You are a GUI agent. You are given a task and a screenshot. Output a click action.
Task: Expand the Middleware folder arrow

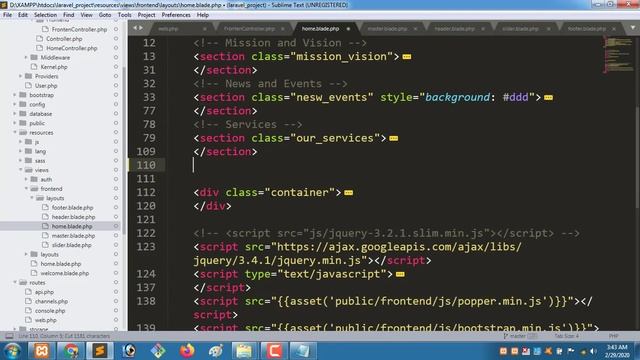pos(26,58)
